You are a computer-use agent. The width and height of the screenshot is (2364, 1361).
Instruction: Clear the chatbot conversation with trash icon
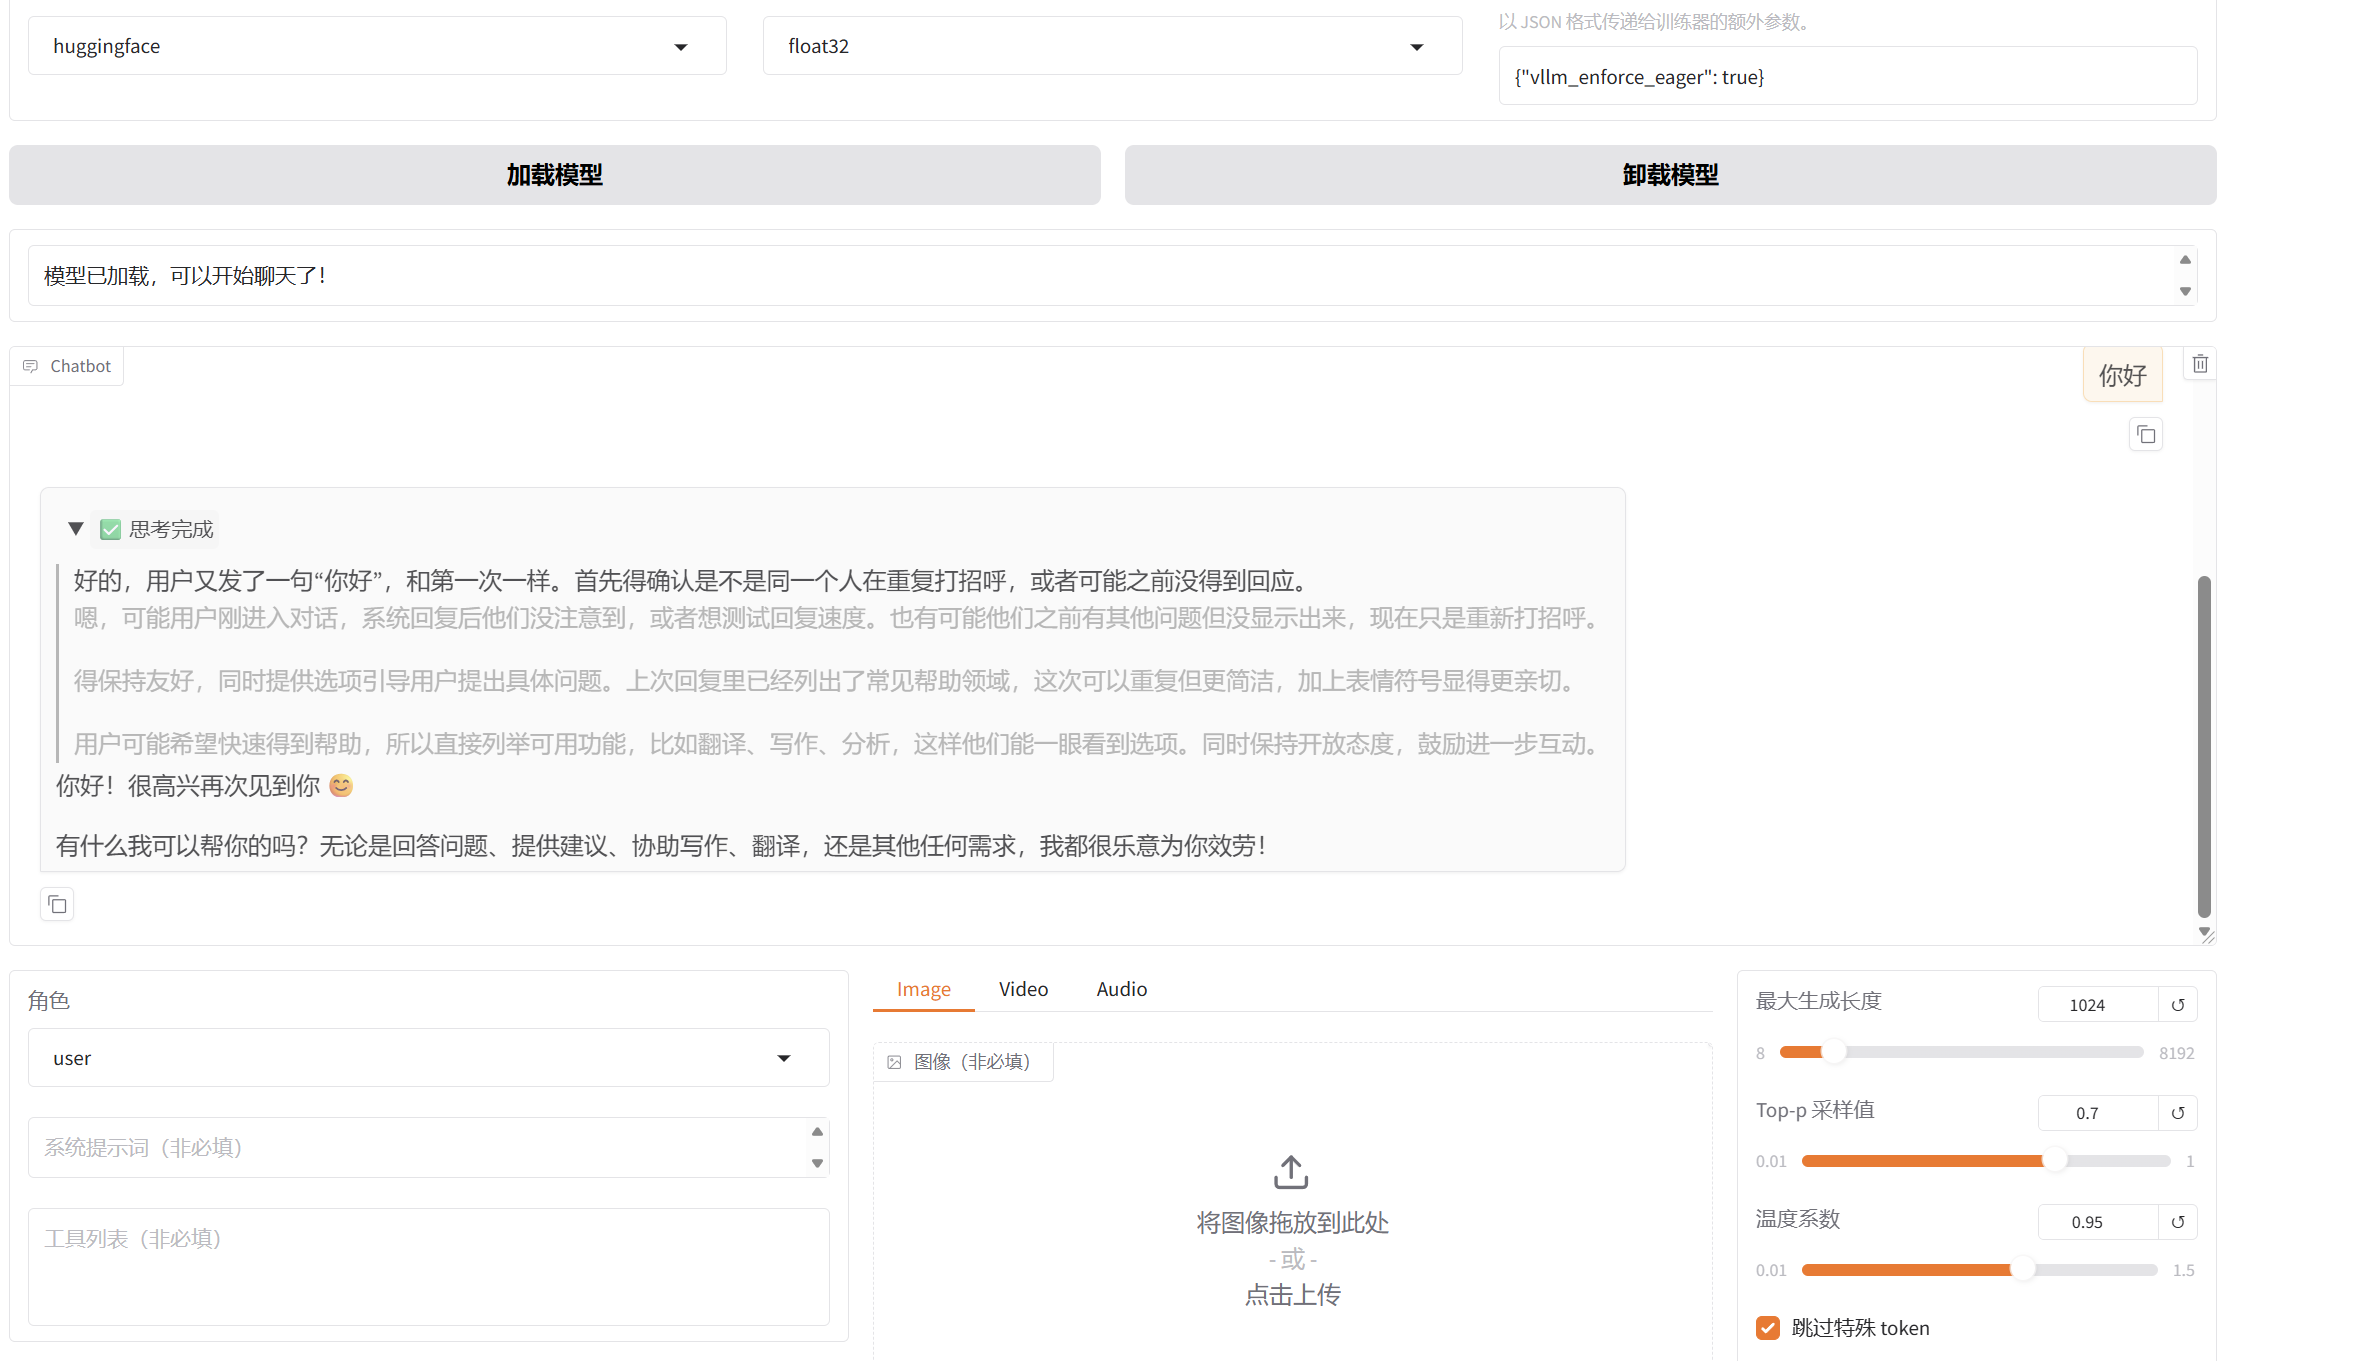(2200, 364)
